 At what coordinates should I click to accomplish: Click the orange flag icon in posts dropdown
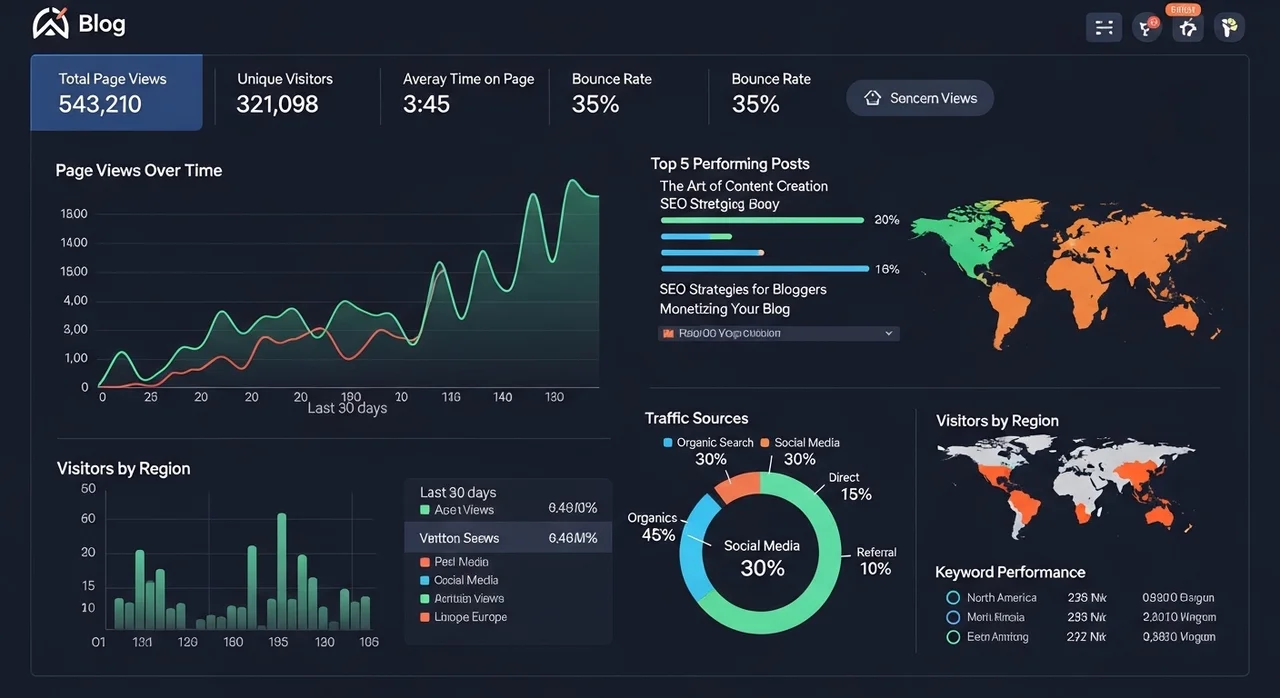click(x=667, y=334)
